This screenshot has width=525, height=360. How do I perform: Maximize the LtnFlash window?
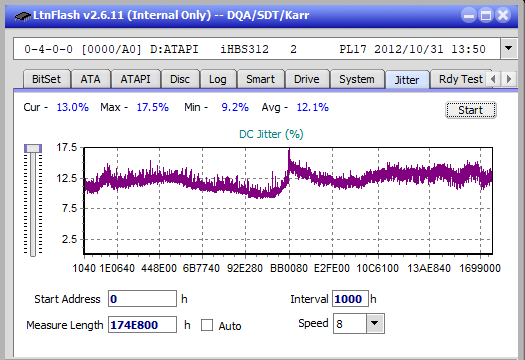coord(486,15)
